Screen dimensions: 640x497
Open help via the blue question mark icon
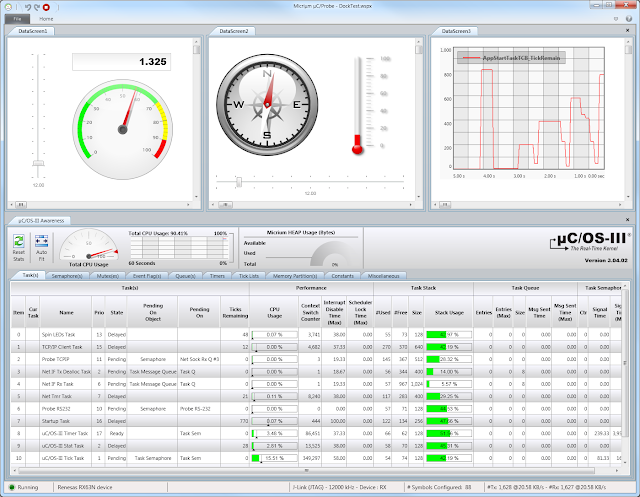pyautogui.click(x=629, y=19)
